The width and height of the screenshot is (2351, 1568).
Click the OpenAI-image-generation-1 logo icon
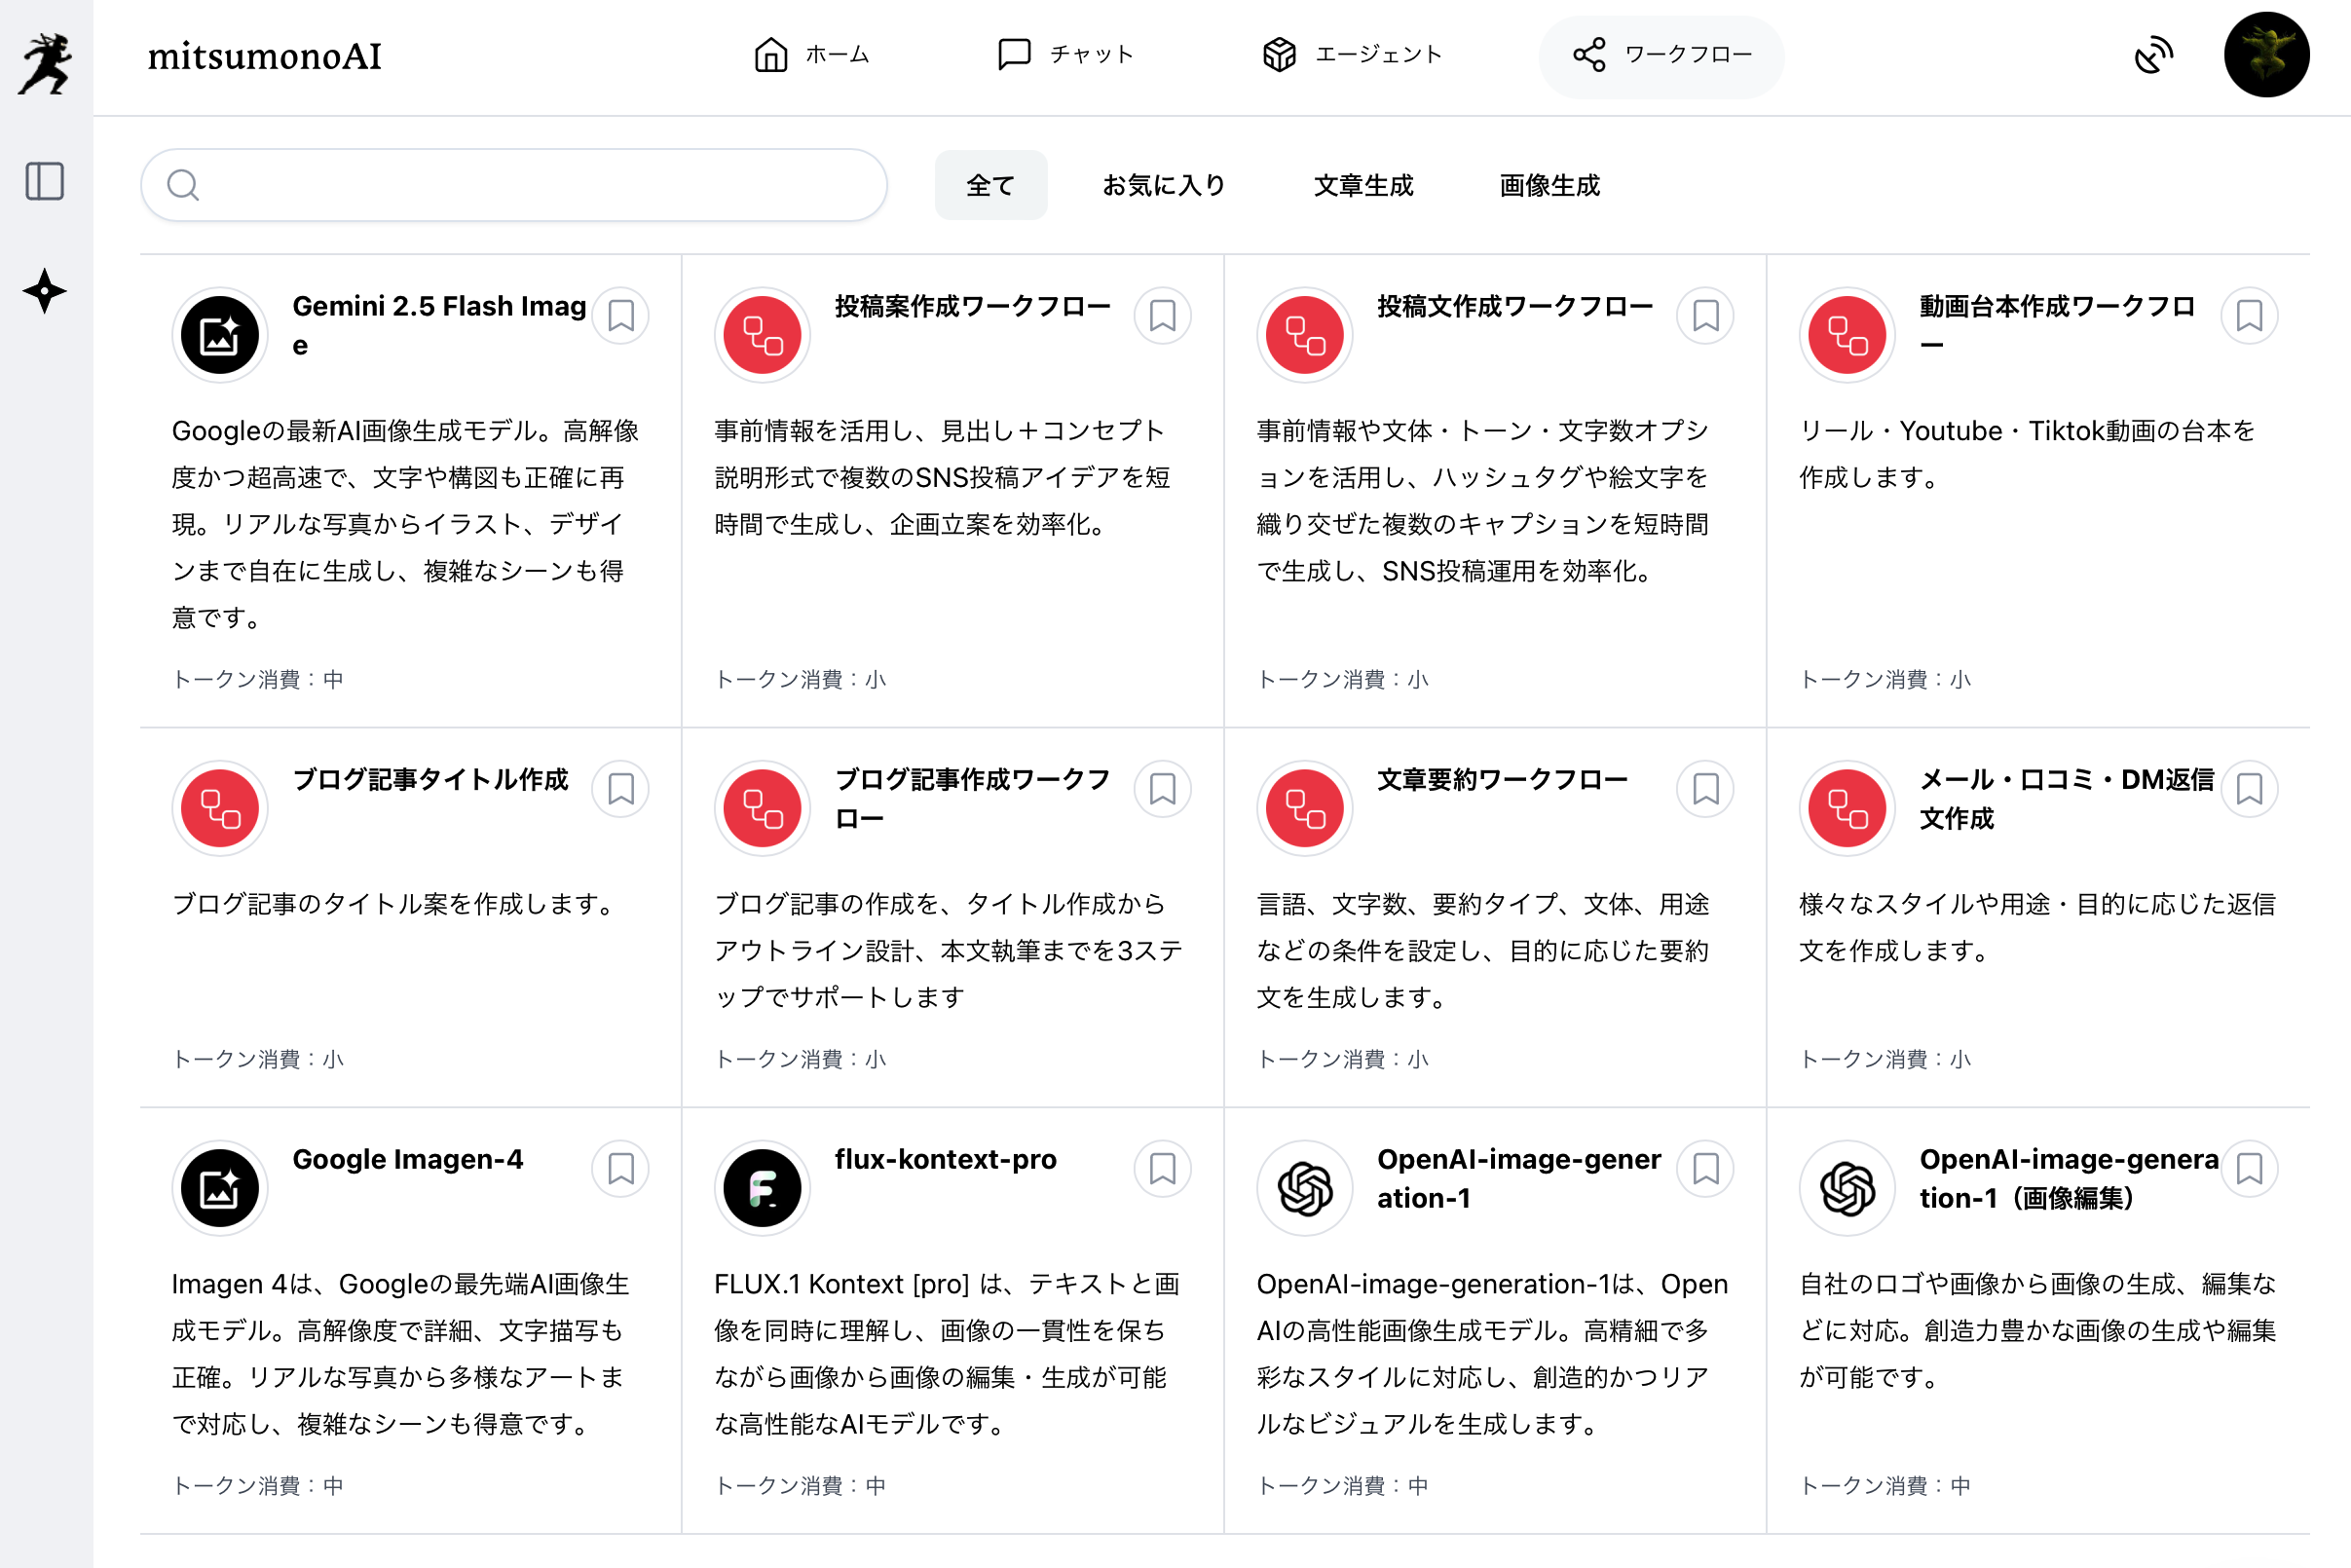(1304, 1188)
